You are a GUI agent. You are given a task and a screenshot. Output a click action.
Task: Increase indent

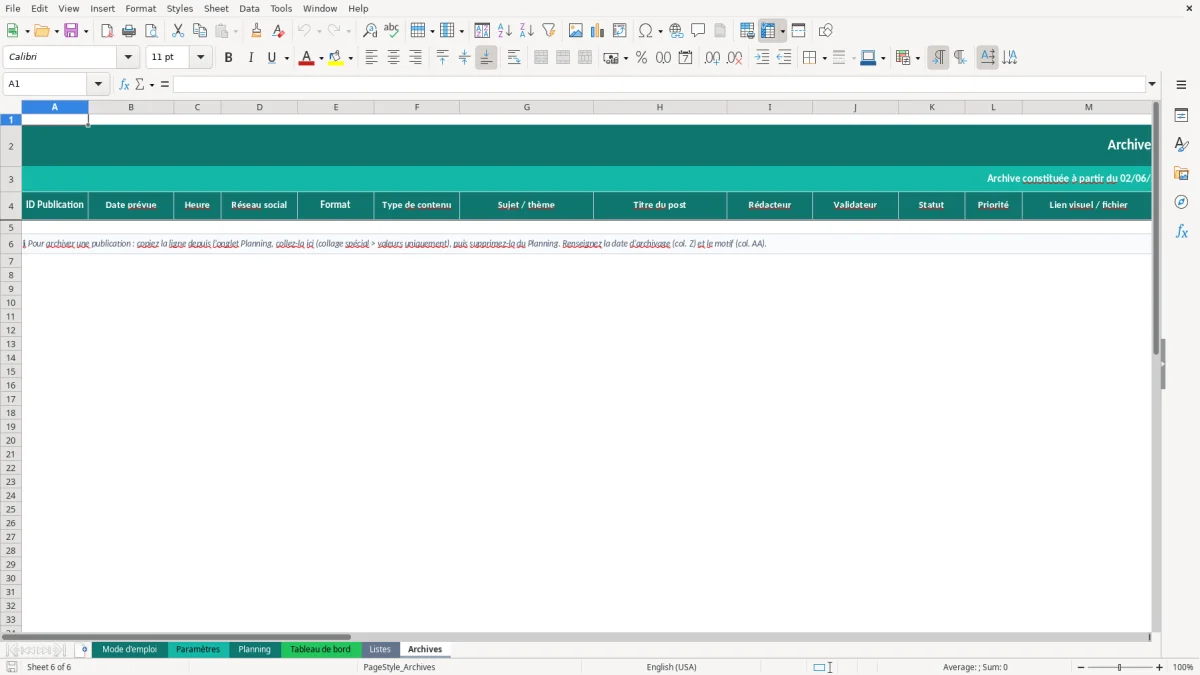[x=762, y=58]
